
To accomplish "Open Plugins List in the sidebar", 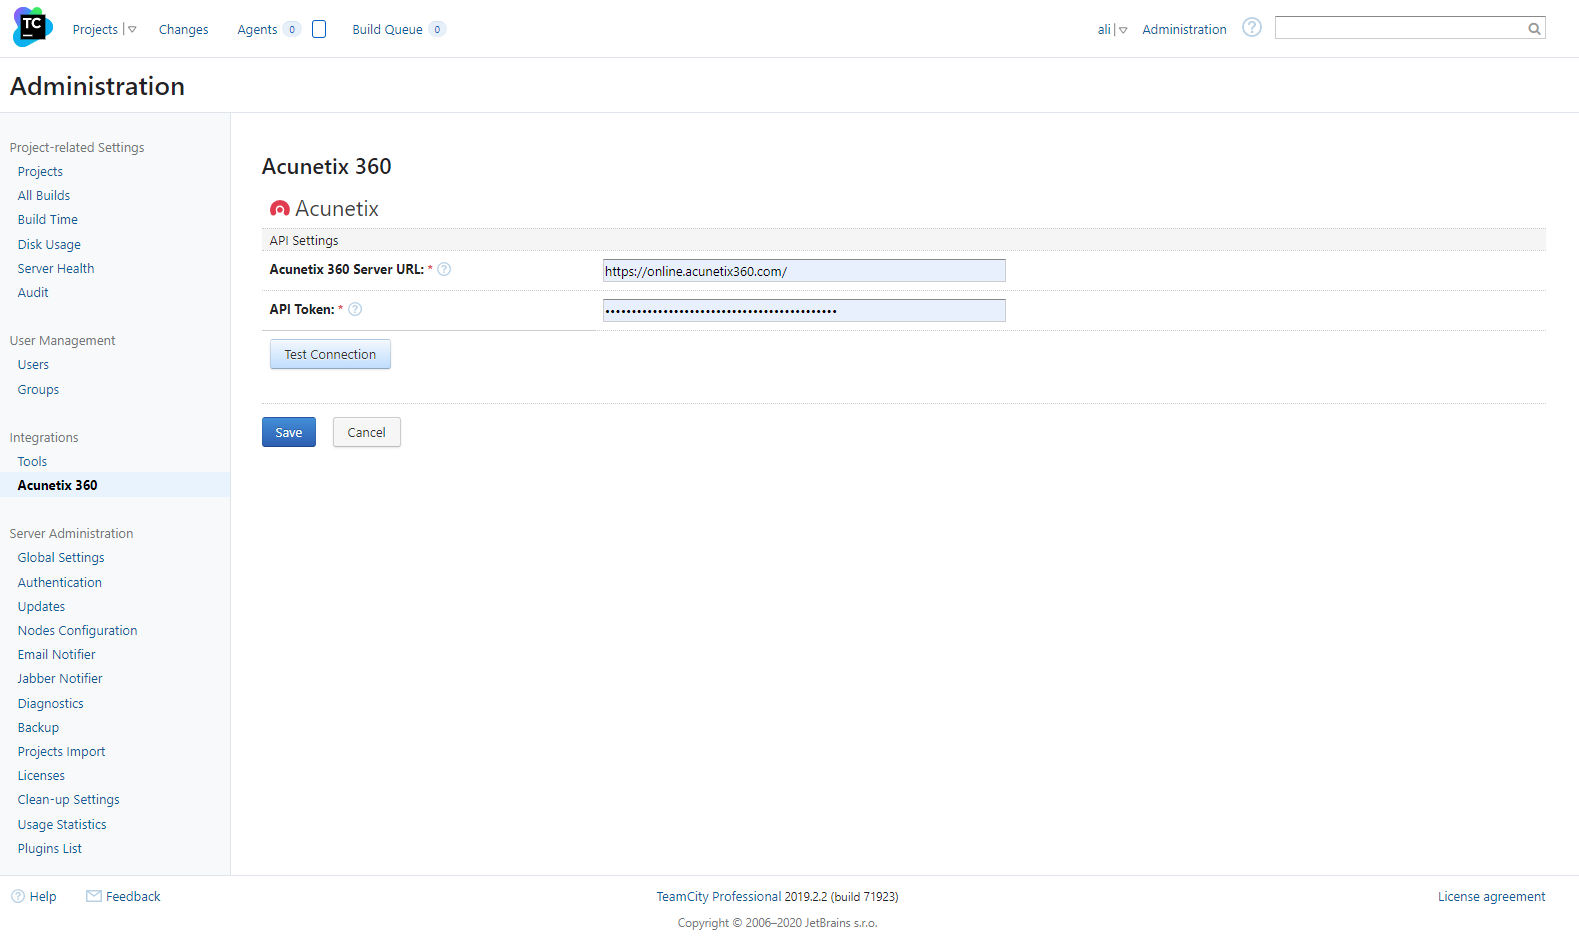I will pos(49,848).
